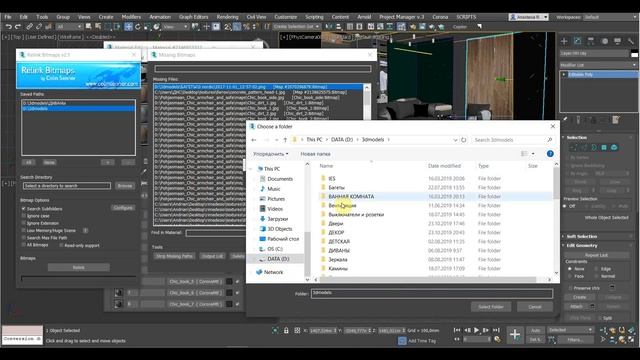The height and width of the screenshot is (360, 640).
Task: Open the Utilities wrench tab
Action: pyautogui.click(x=631, y=41)
